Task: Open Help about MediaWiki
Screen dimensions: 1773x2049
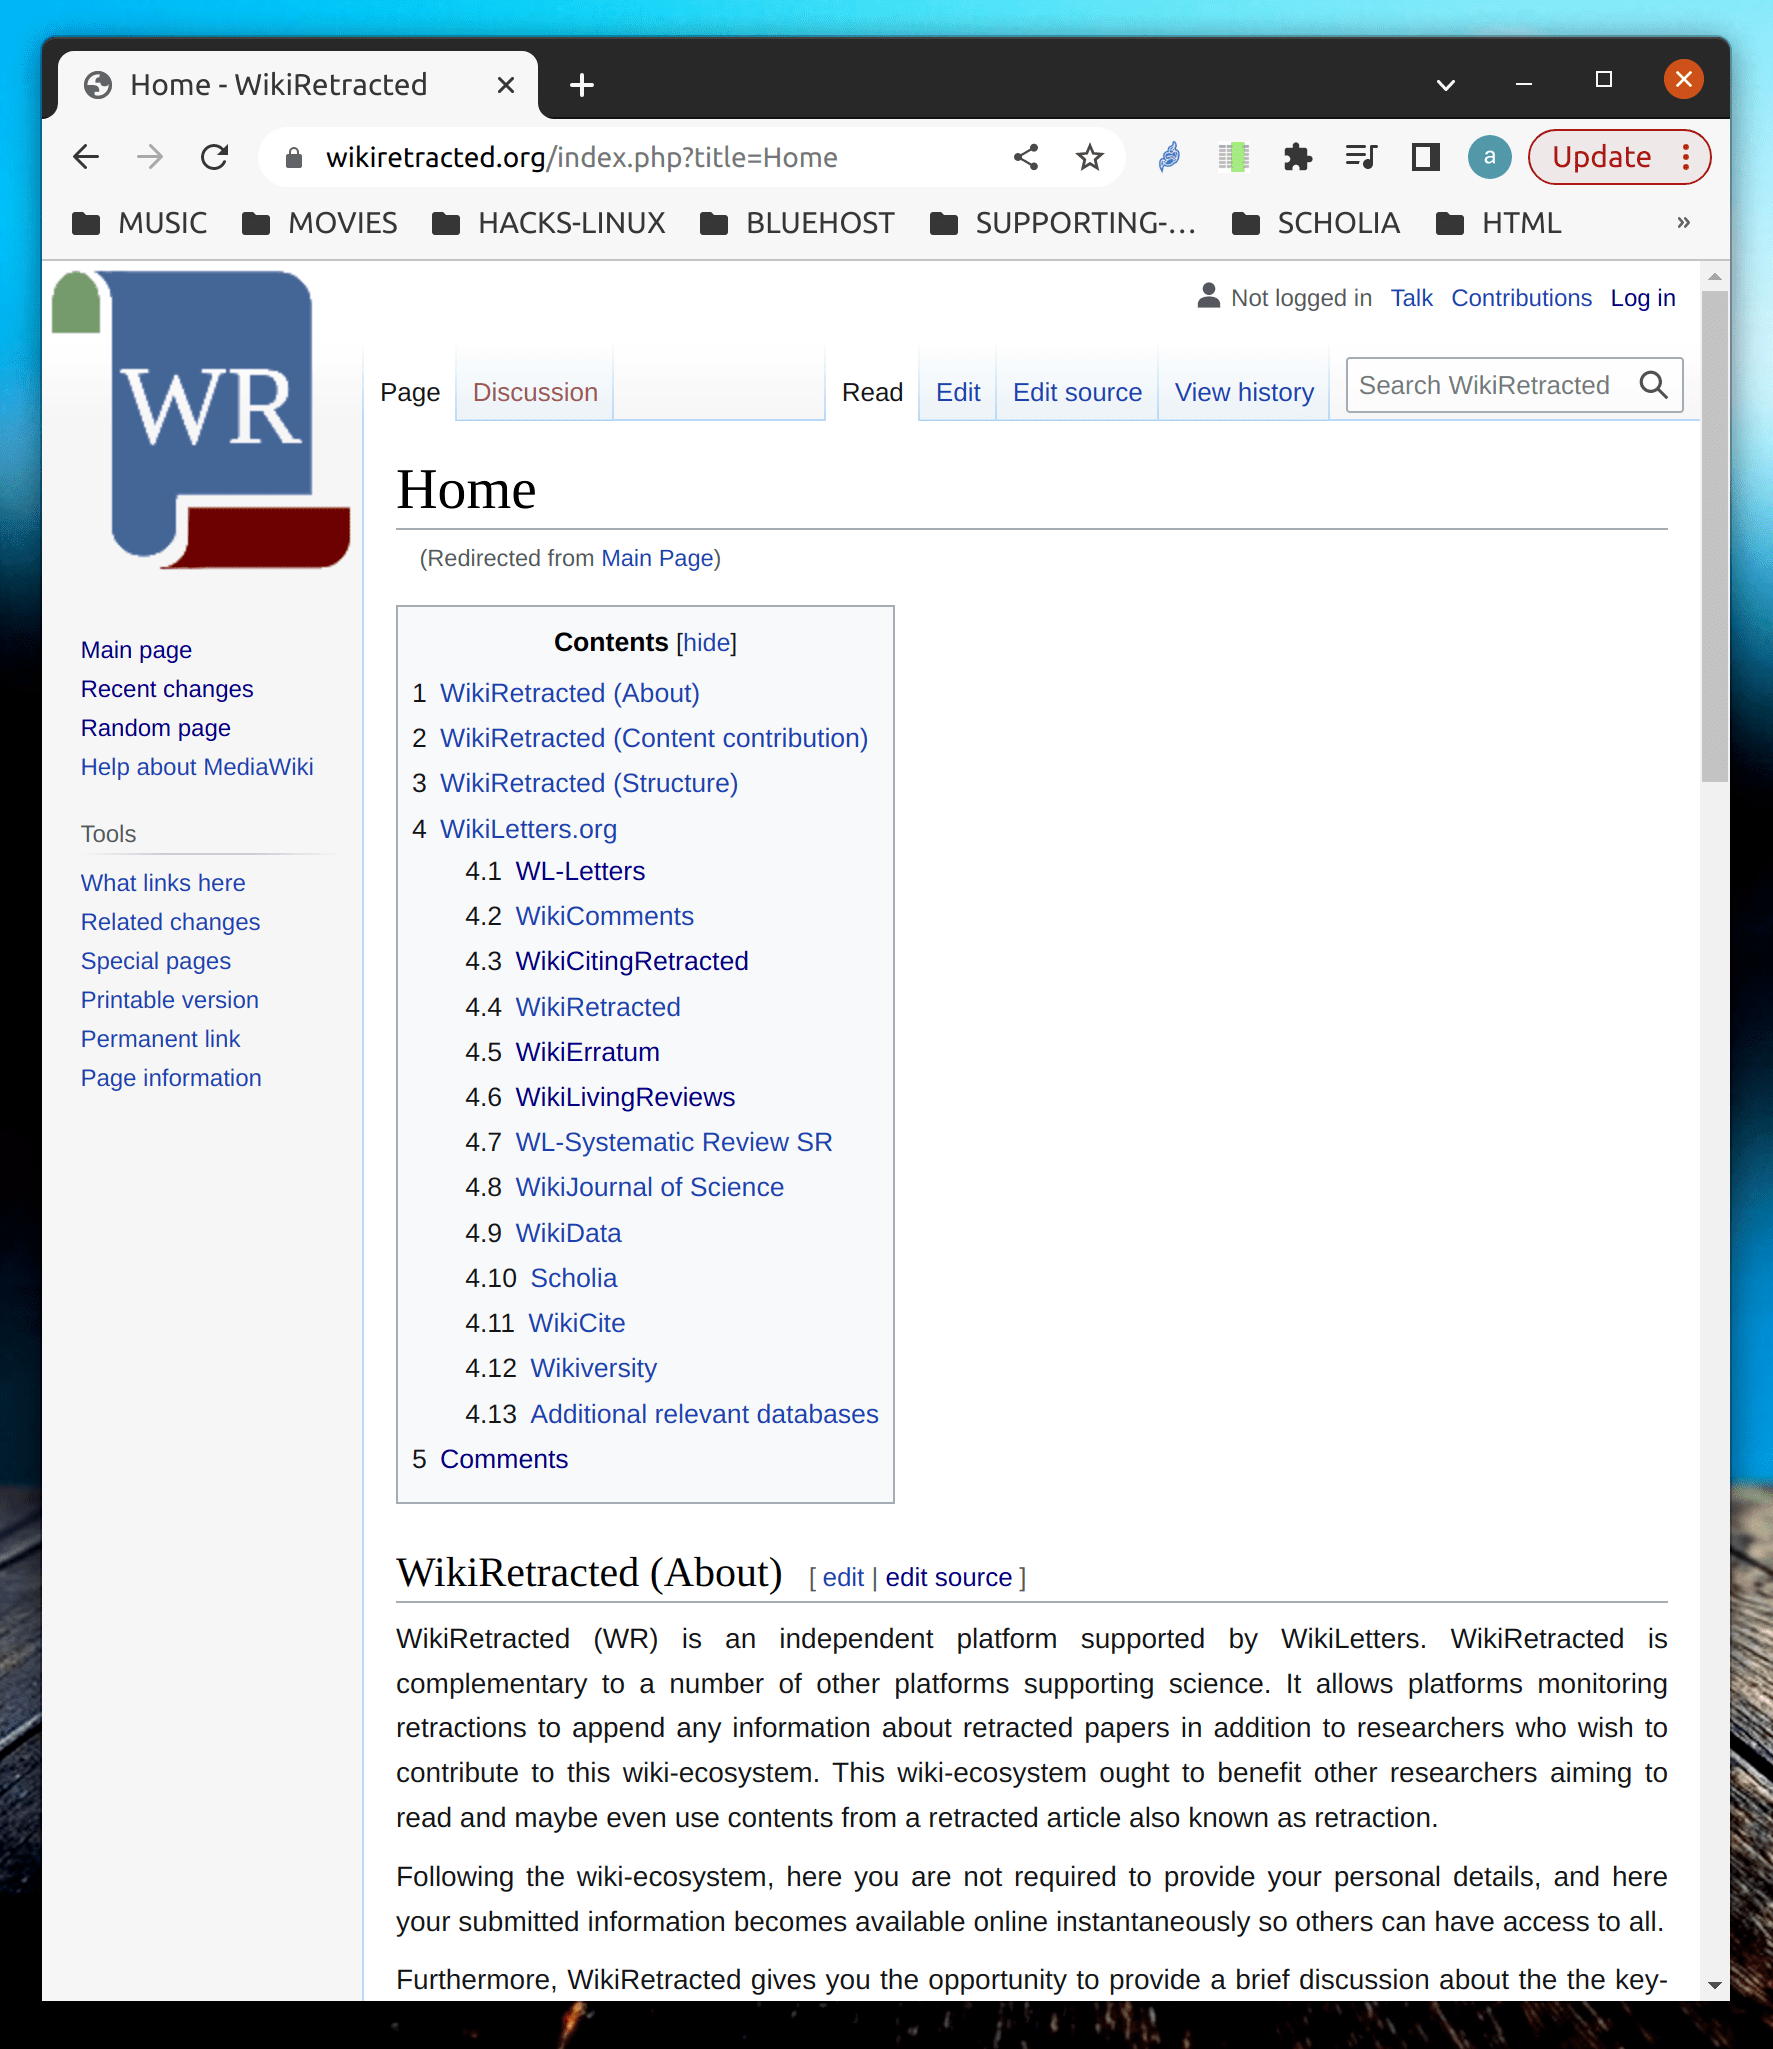Action: click(197, 767)
